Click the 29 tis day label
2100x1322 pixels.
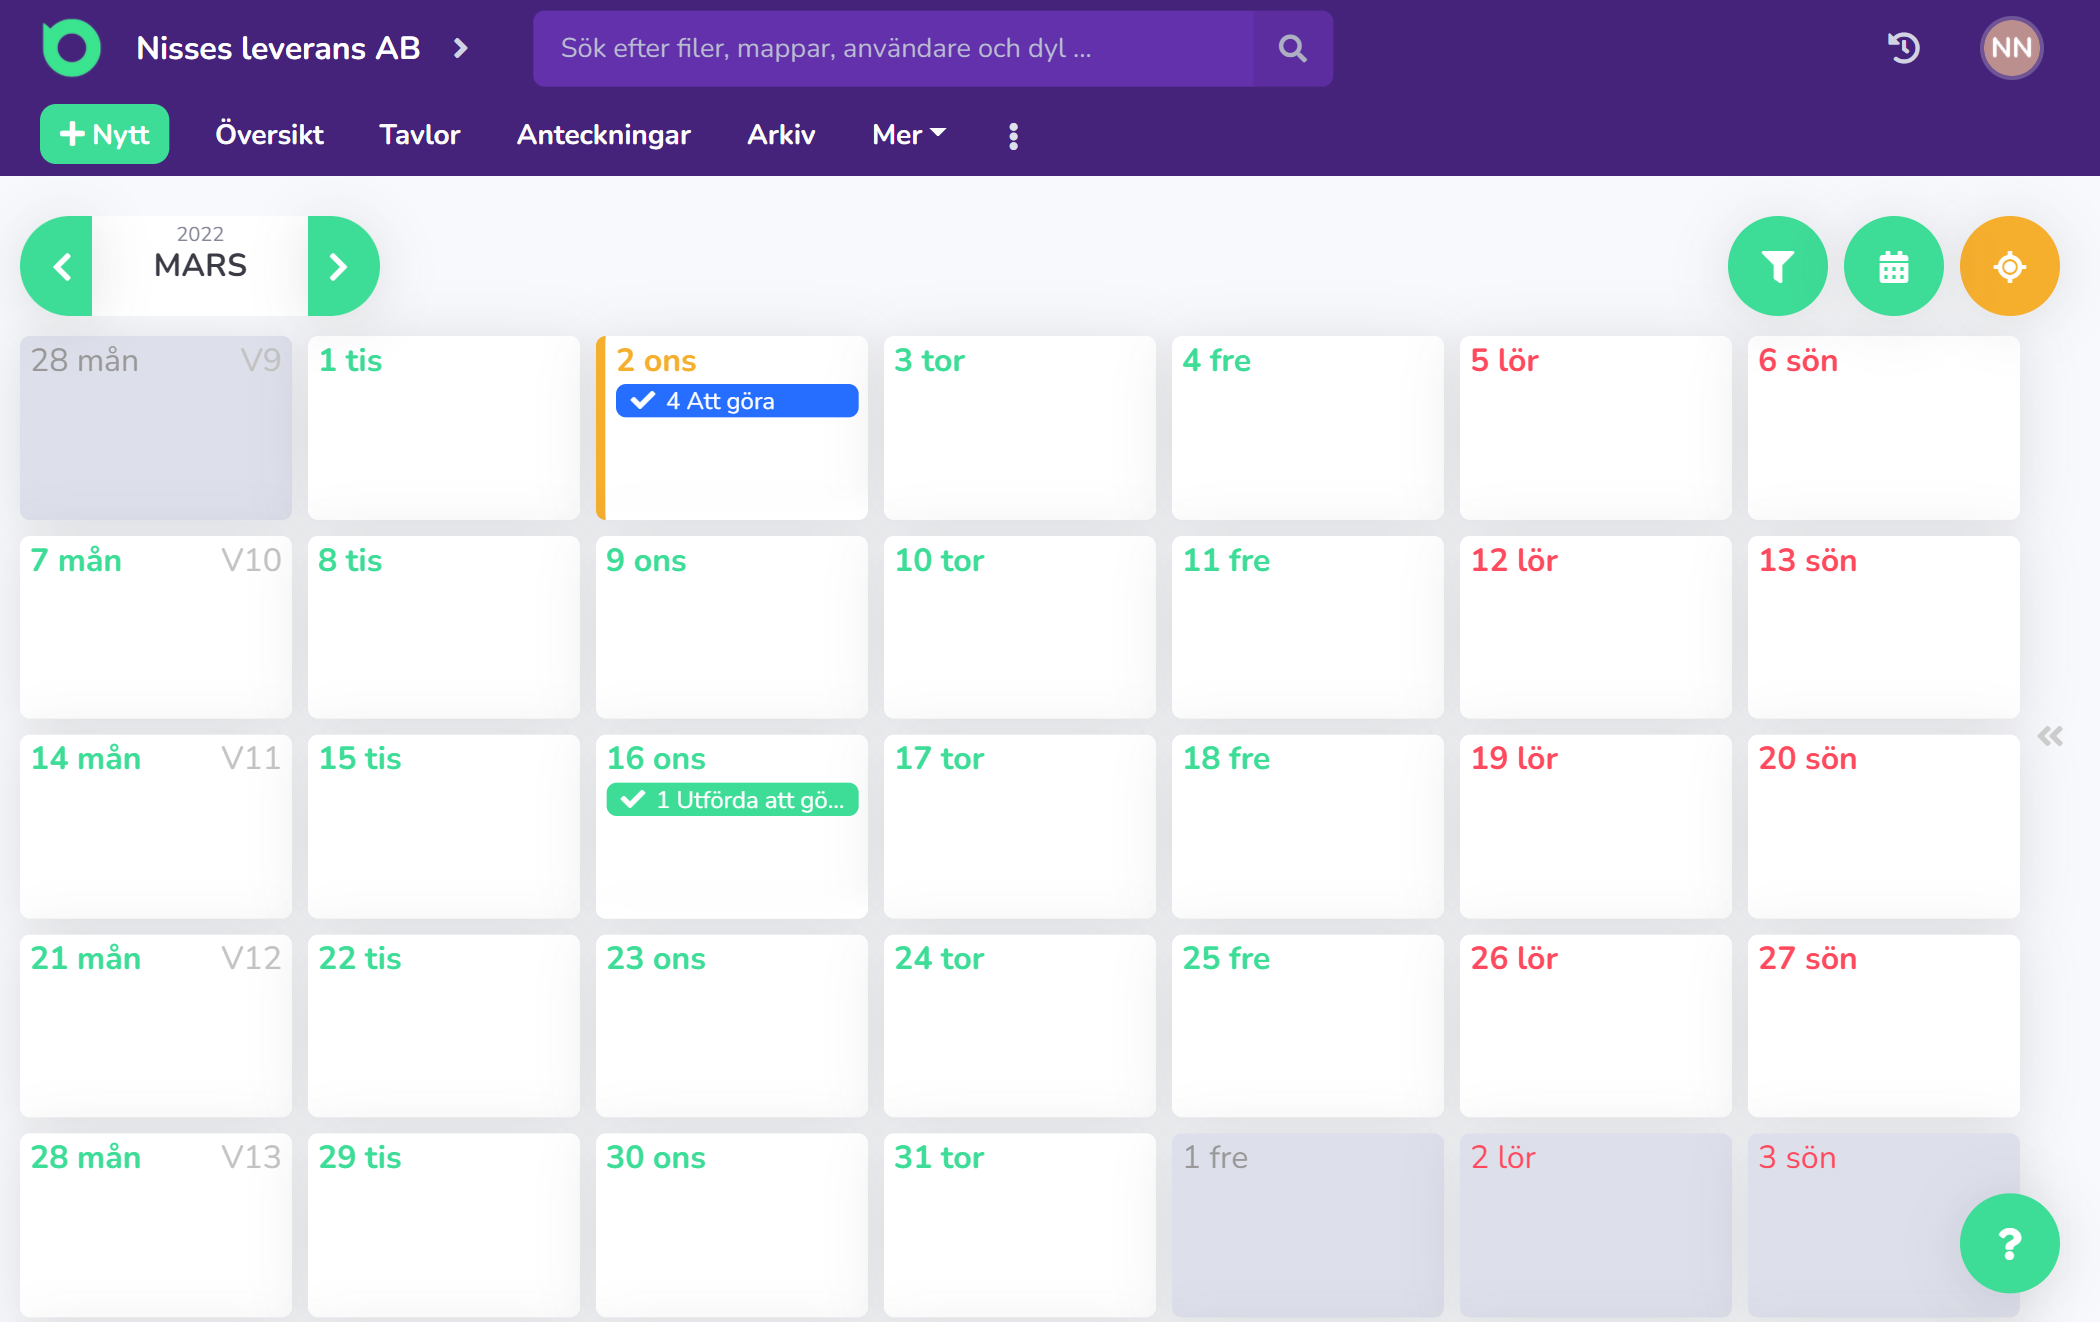coord(360,1157)
